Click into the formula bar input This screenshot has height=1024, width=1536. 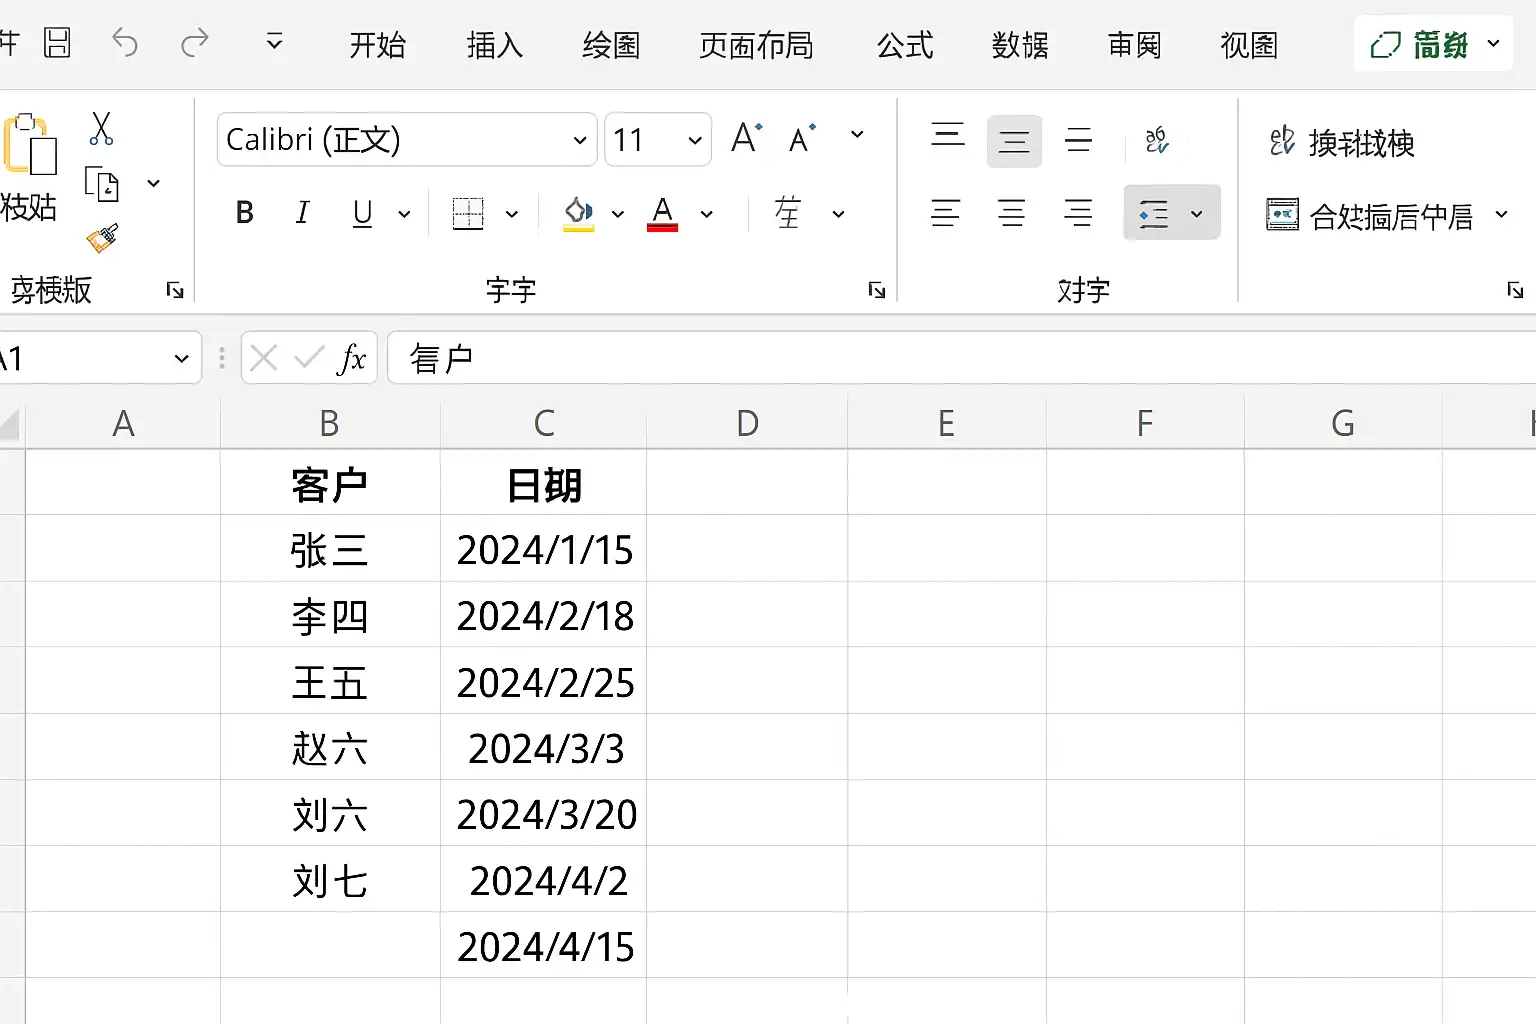tap(960, 358)
